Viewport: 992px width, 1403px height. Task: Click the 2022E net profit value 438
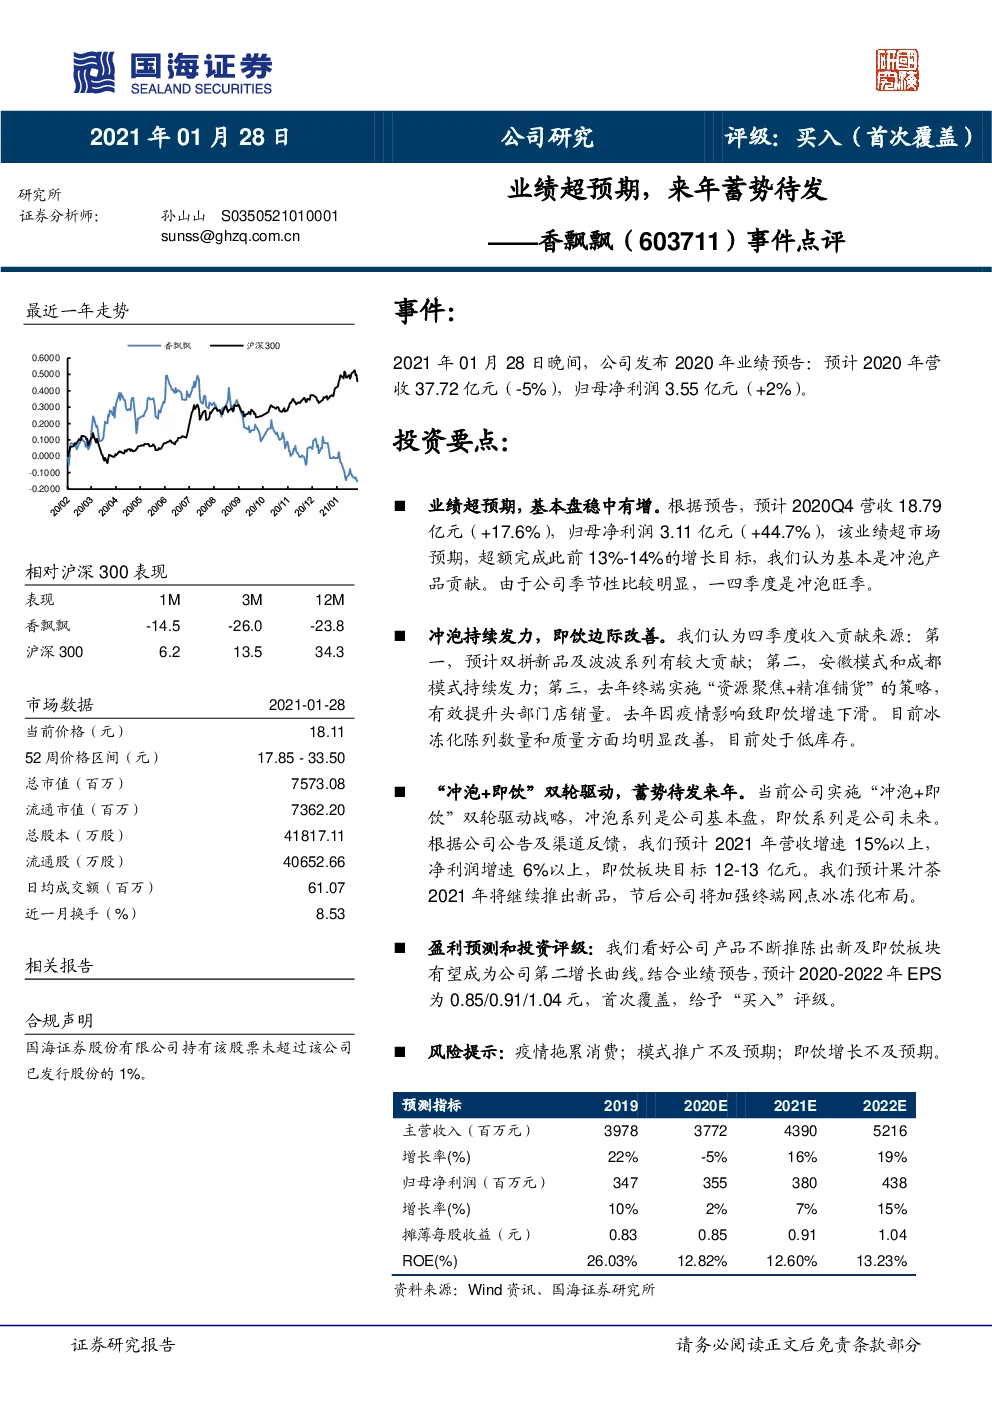pos(895,1183)
